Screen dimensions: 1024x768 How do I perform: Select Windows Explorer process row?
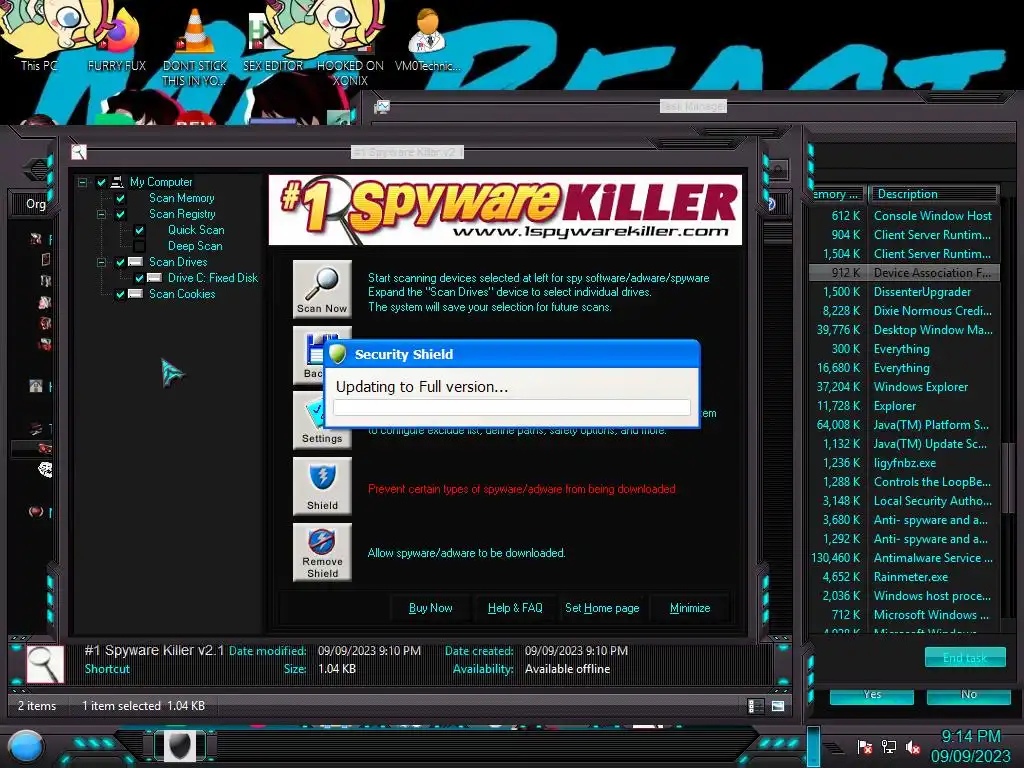[904, 387]
